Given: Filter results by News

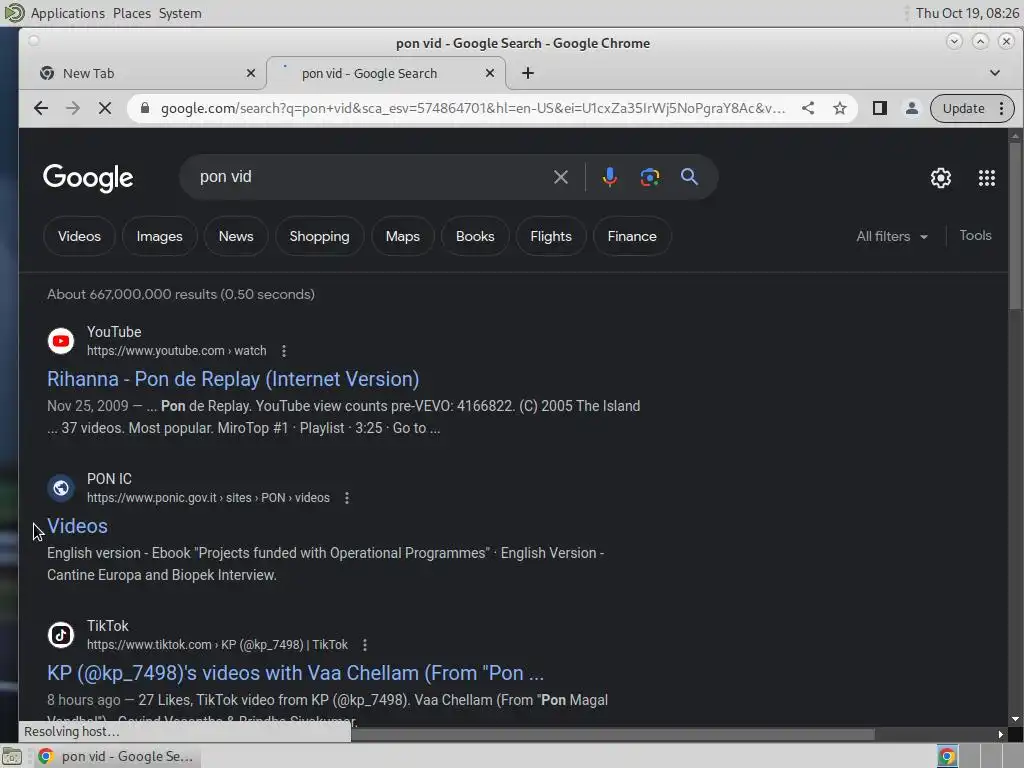Looking at the screenshot, I should tap(236, 236).
